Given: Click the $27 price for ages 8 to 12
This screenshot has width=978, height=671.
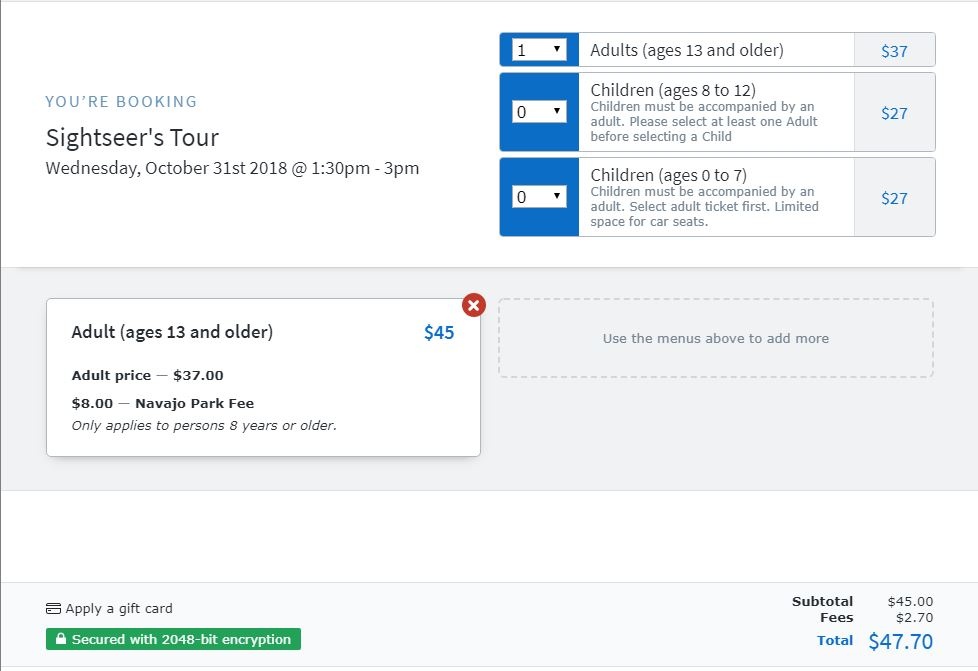Looking at the screenshot, I should click(x=894, y=113).
